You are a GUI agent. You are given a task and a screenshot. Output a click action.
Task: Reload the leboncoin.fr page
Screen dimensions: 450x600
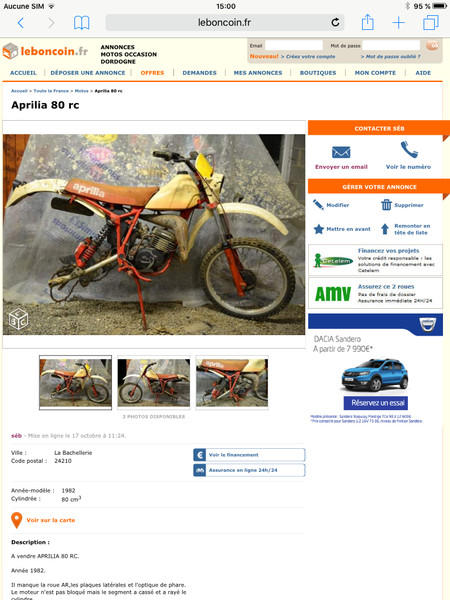click(335, 23)
